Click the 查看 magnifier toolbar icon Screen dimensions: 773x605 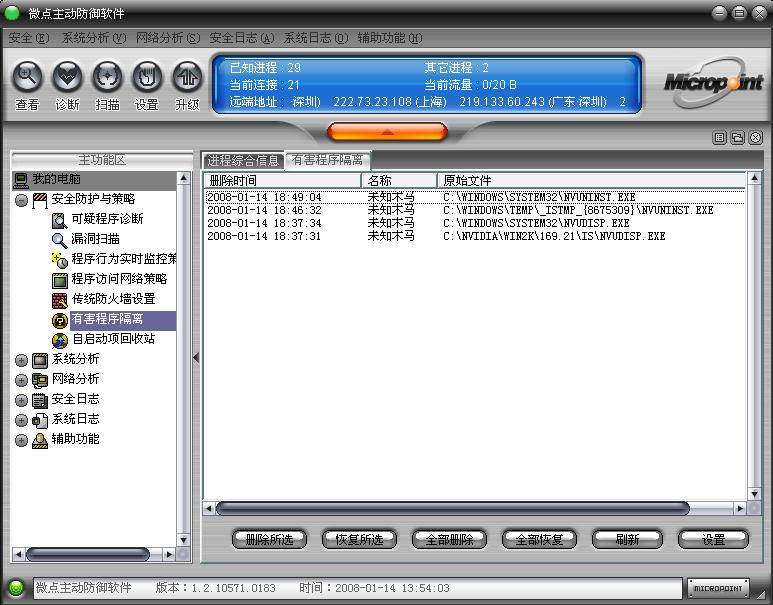[x=27, y=76]
